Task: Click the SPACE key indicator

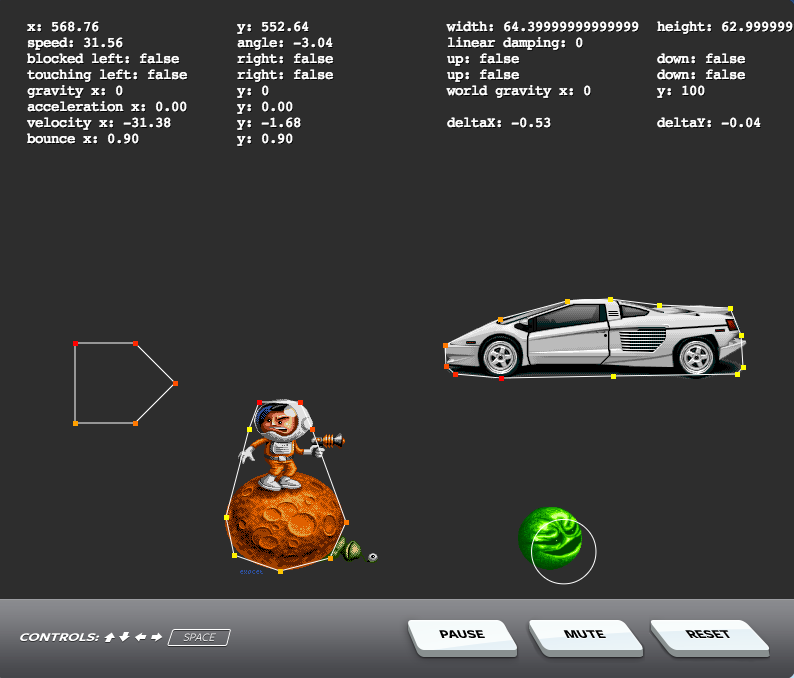Action: [x=199, y=637]
